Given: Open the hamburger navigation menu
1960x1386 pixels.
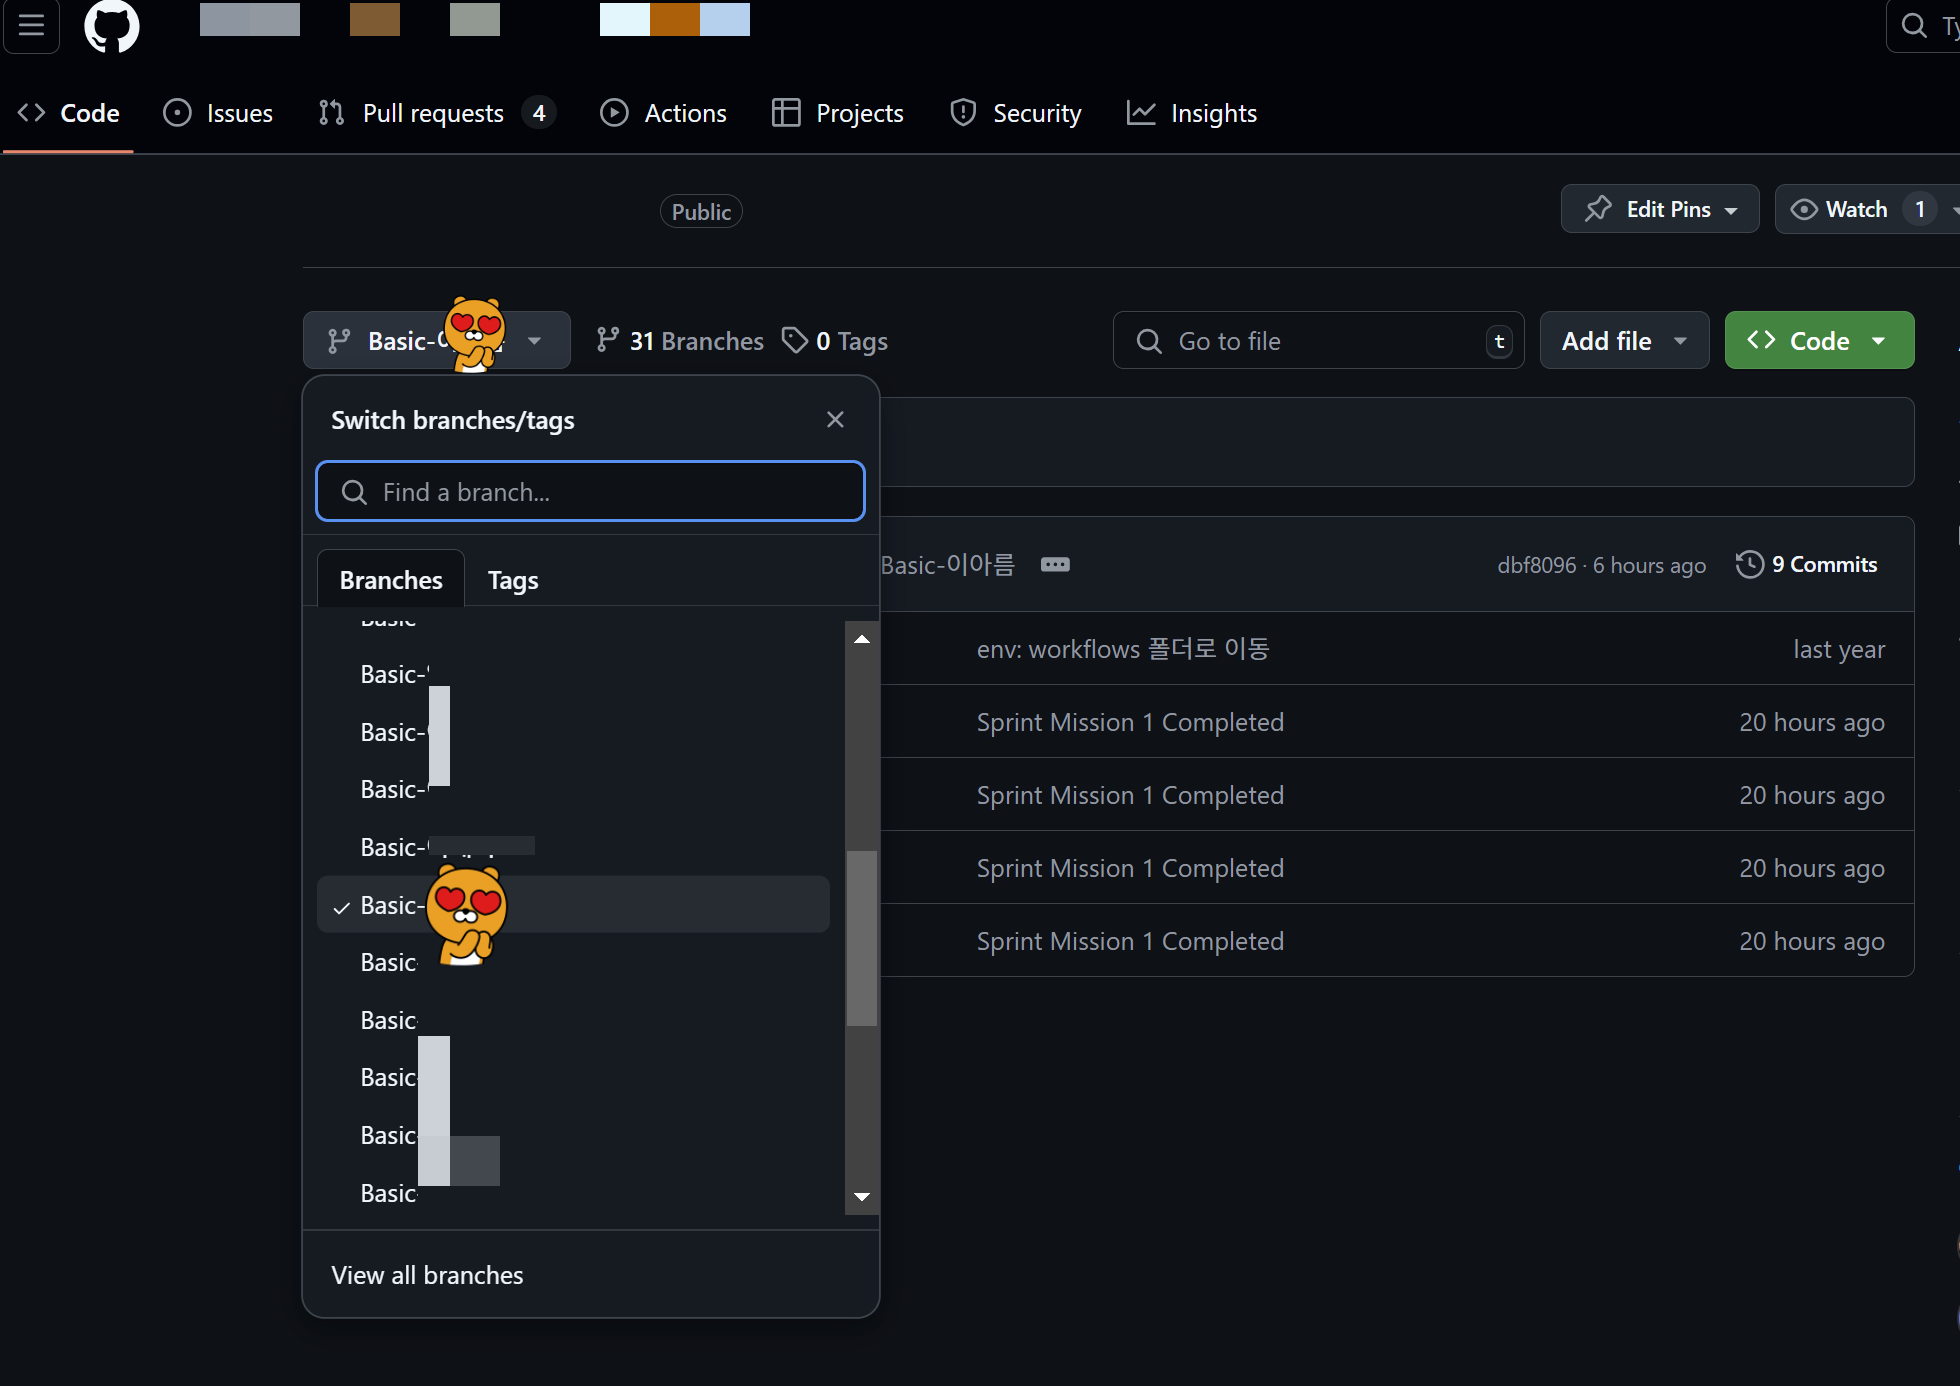Looking at the screenshot, I should pyautogui.click(x=31, y=25).
